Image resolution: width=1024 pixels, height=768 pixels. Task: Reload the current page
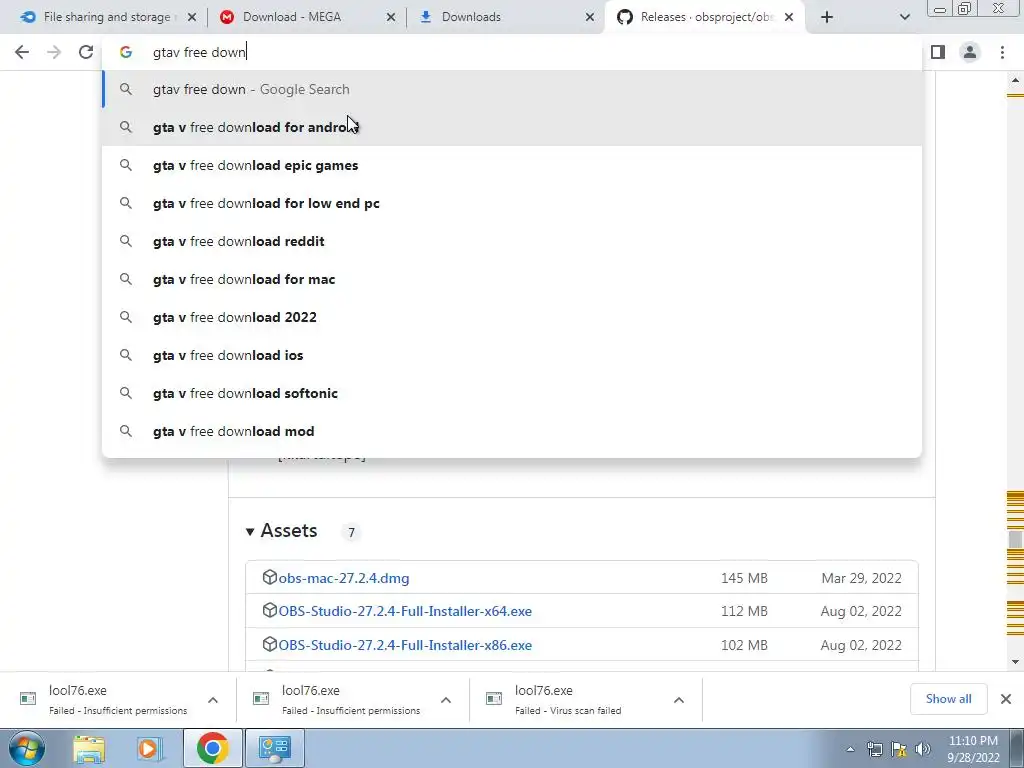click(86, 52)
